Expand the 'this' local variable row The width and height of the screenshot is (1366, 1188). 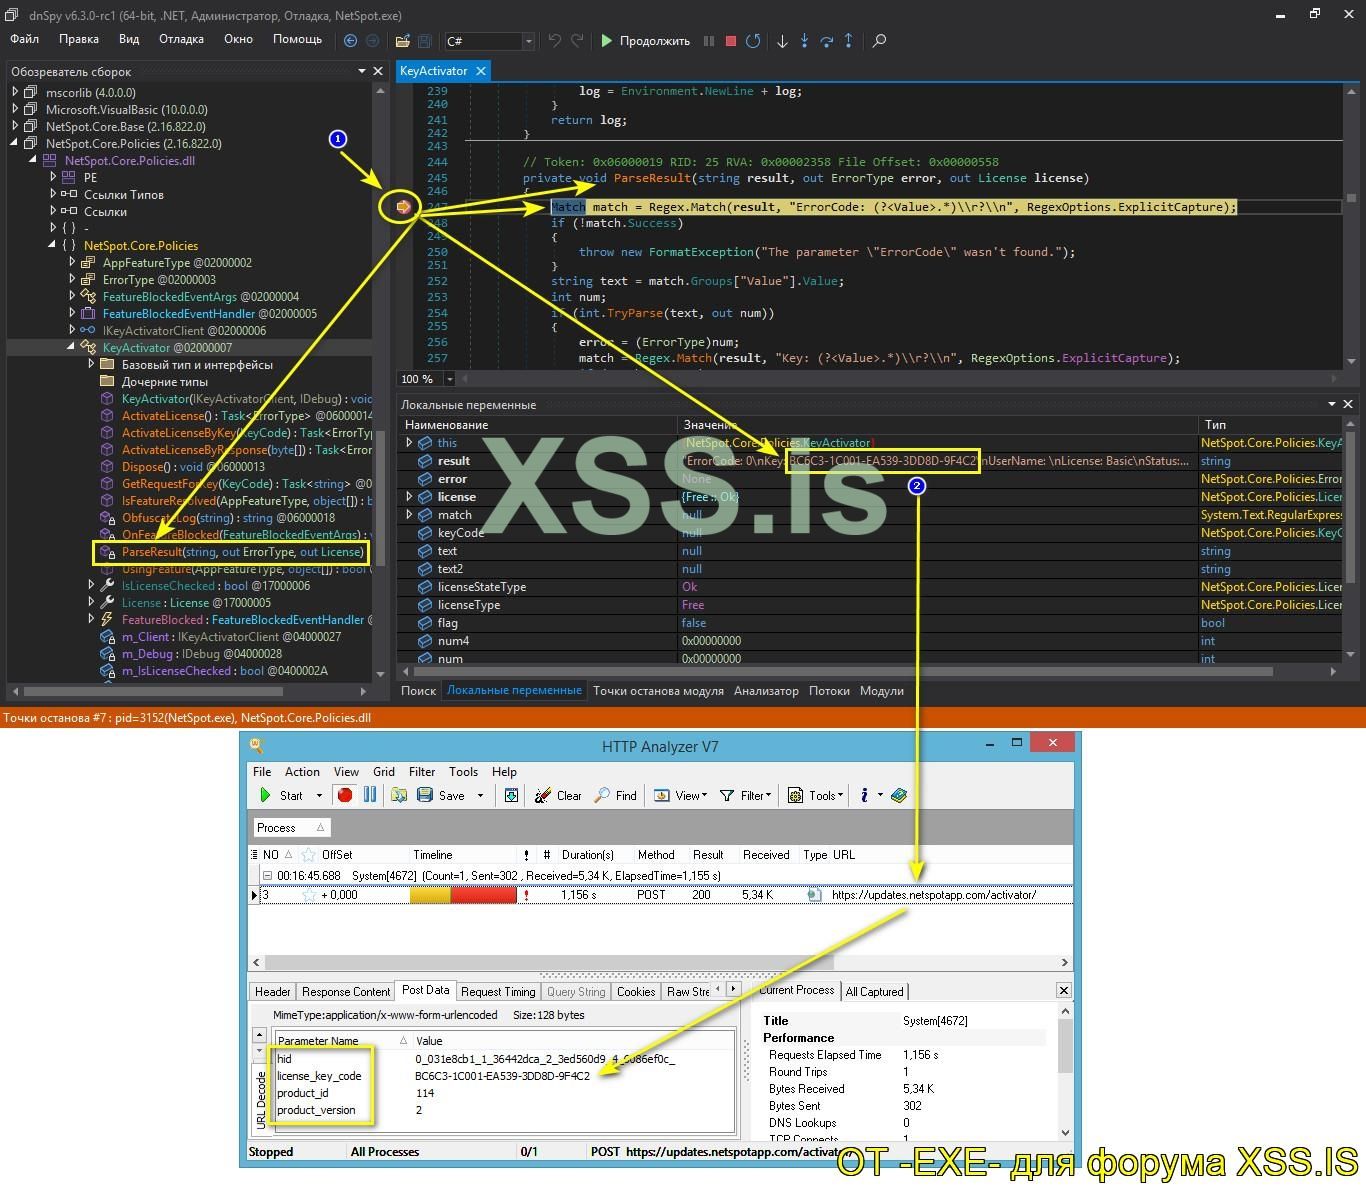click(409, 443)
